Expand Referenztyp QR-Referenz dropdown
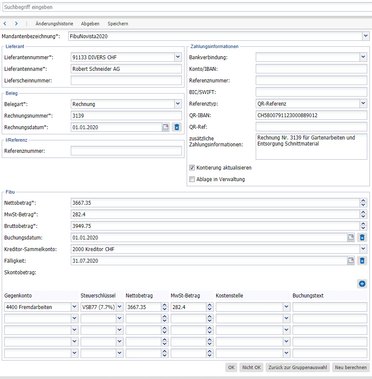Viewport: 372px width, 379px height. pyautogui.click(x=363, y=104)
